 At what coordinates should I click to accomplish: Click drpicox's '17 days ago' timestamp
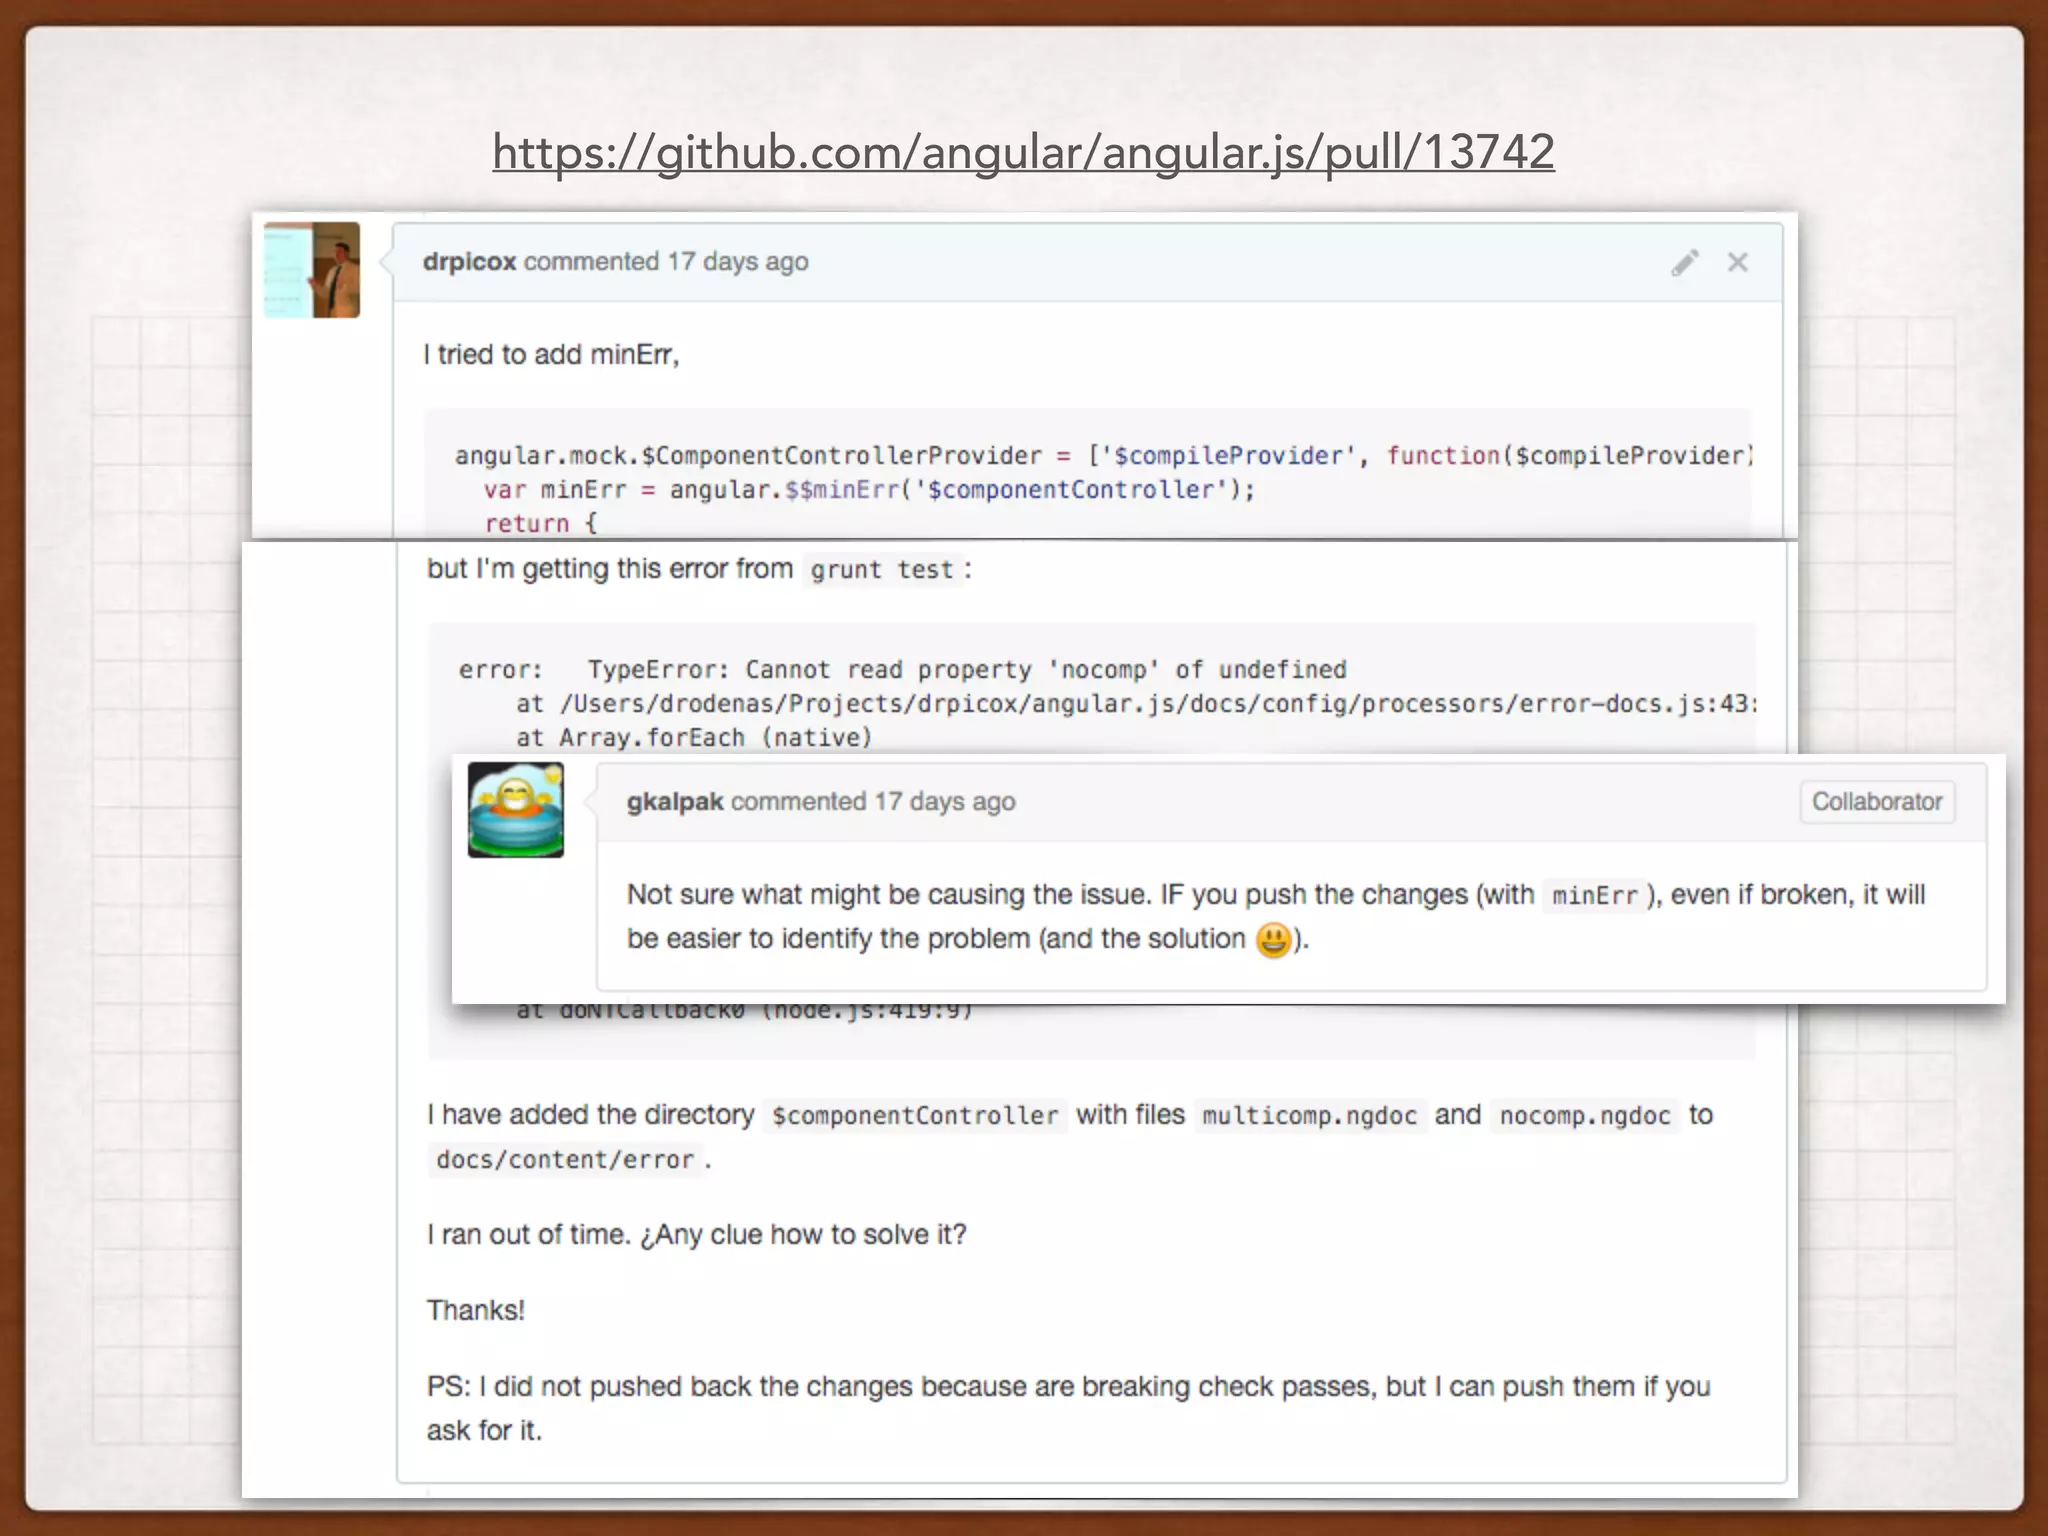pos(738,262)
